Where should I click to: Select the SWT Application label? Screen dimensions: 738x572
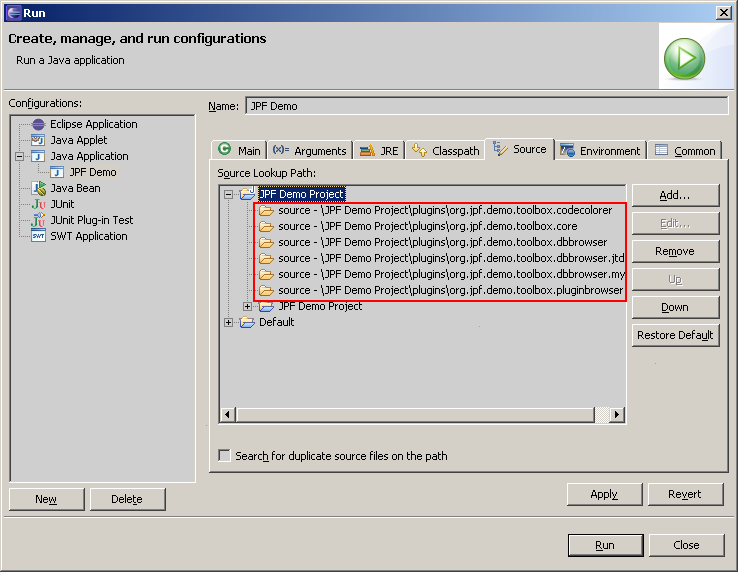pos(89,236)
